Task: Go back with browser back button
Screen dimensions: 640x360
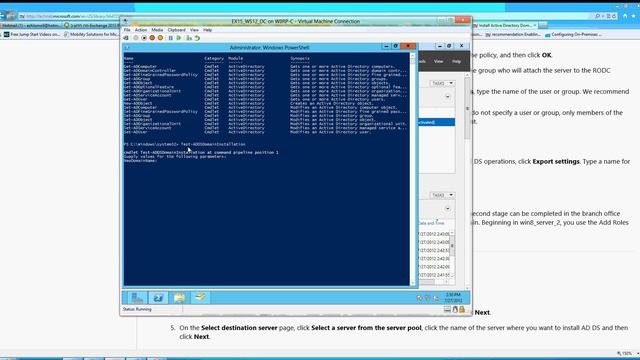Action: [2, 16]
